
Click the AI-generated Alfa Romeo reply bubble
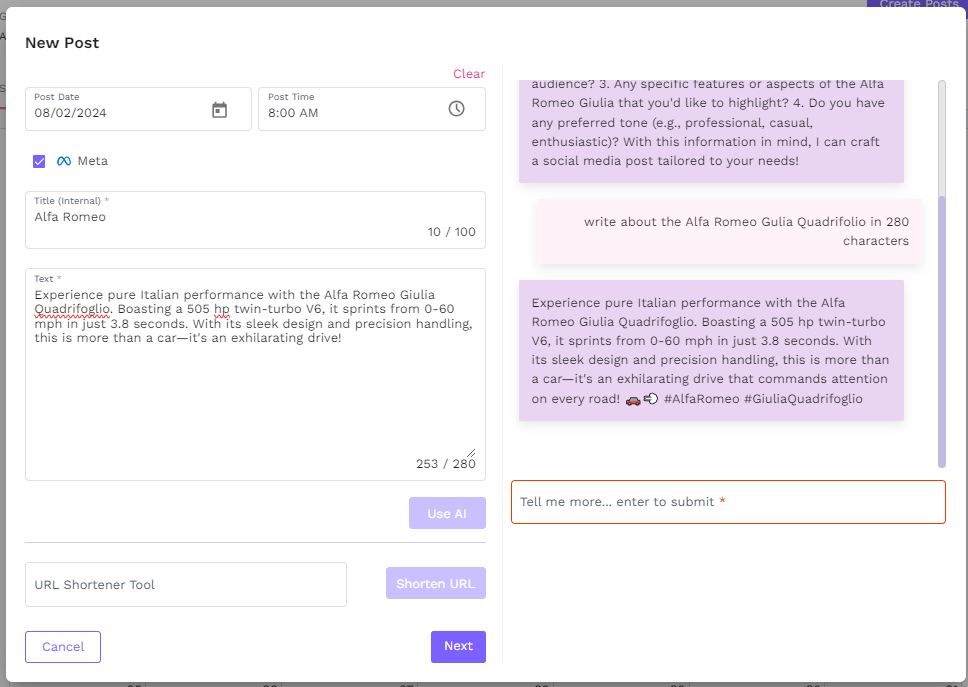[711, 350]
